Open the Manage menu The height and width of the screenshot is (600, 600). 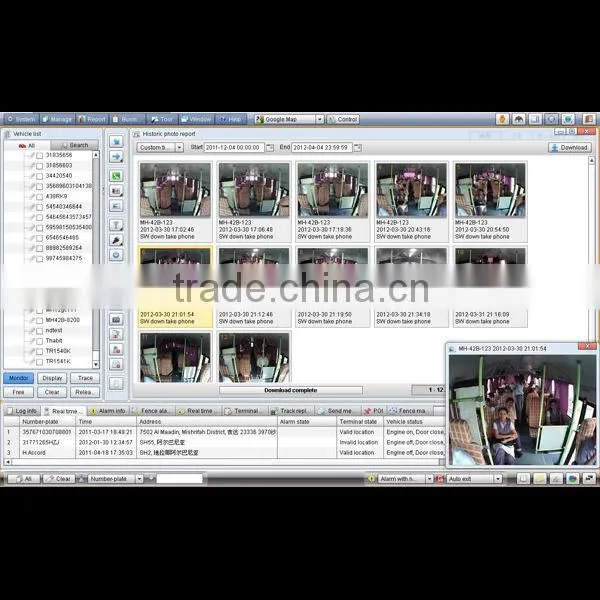click(57, 119)
